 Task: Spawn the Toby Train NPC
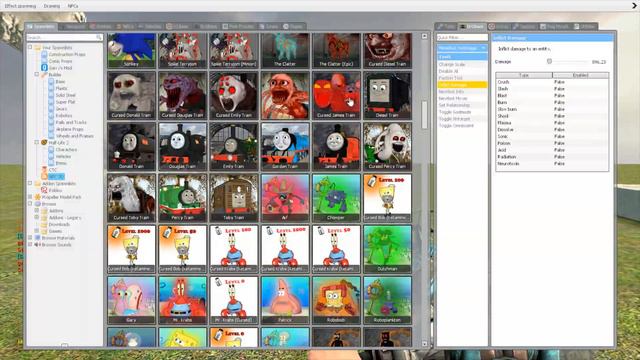click(x=234, y=198)
